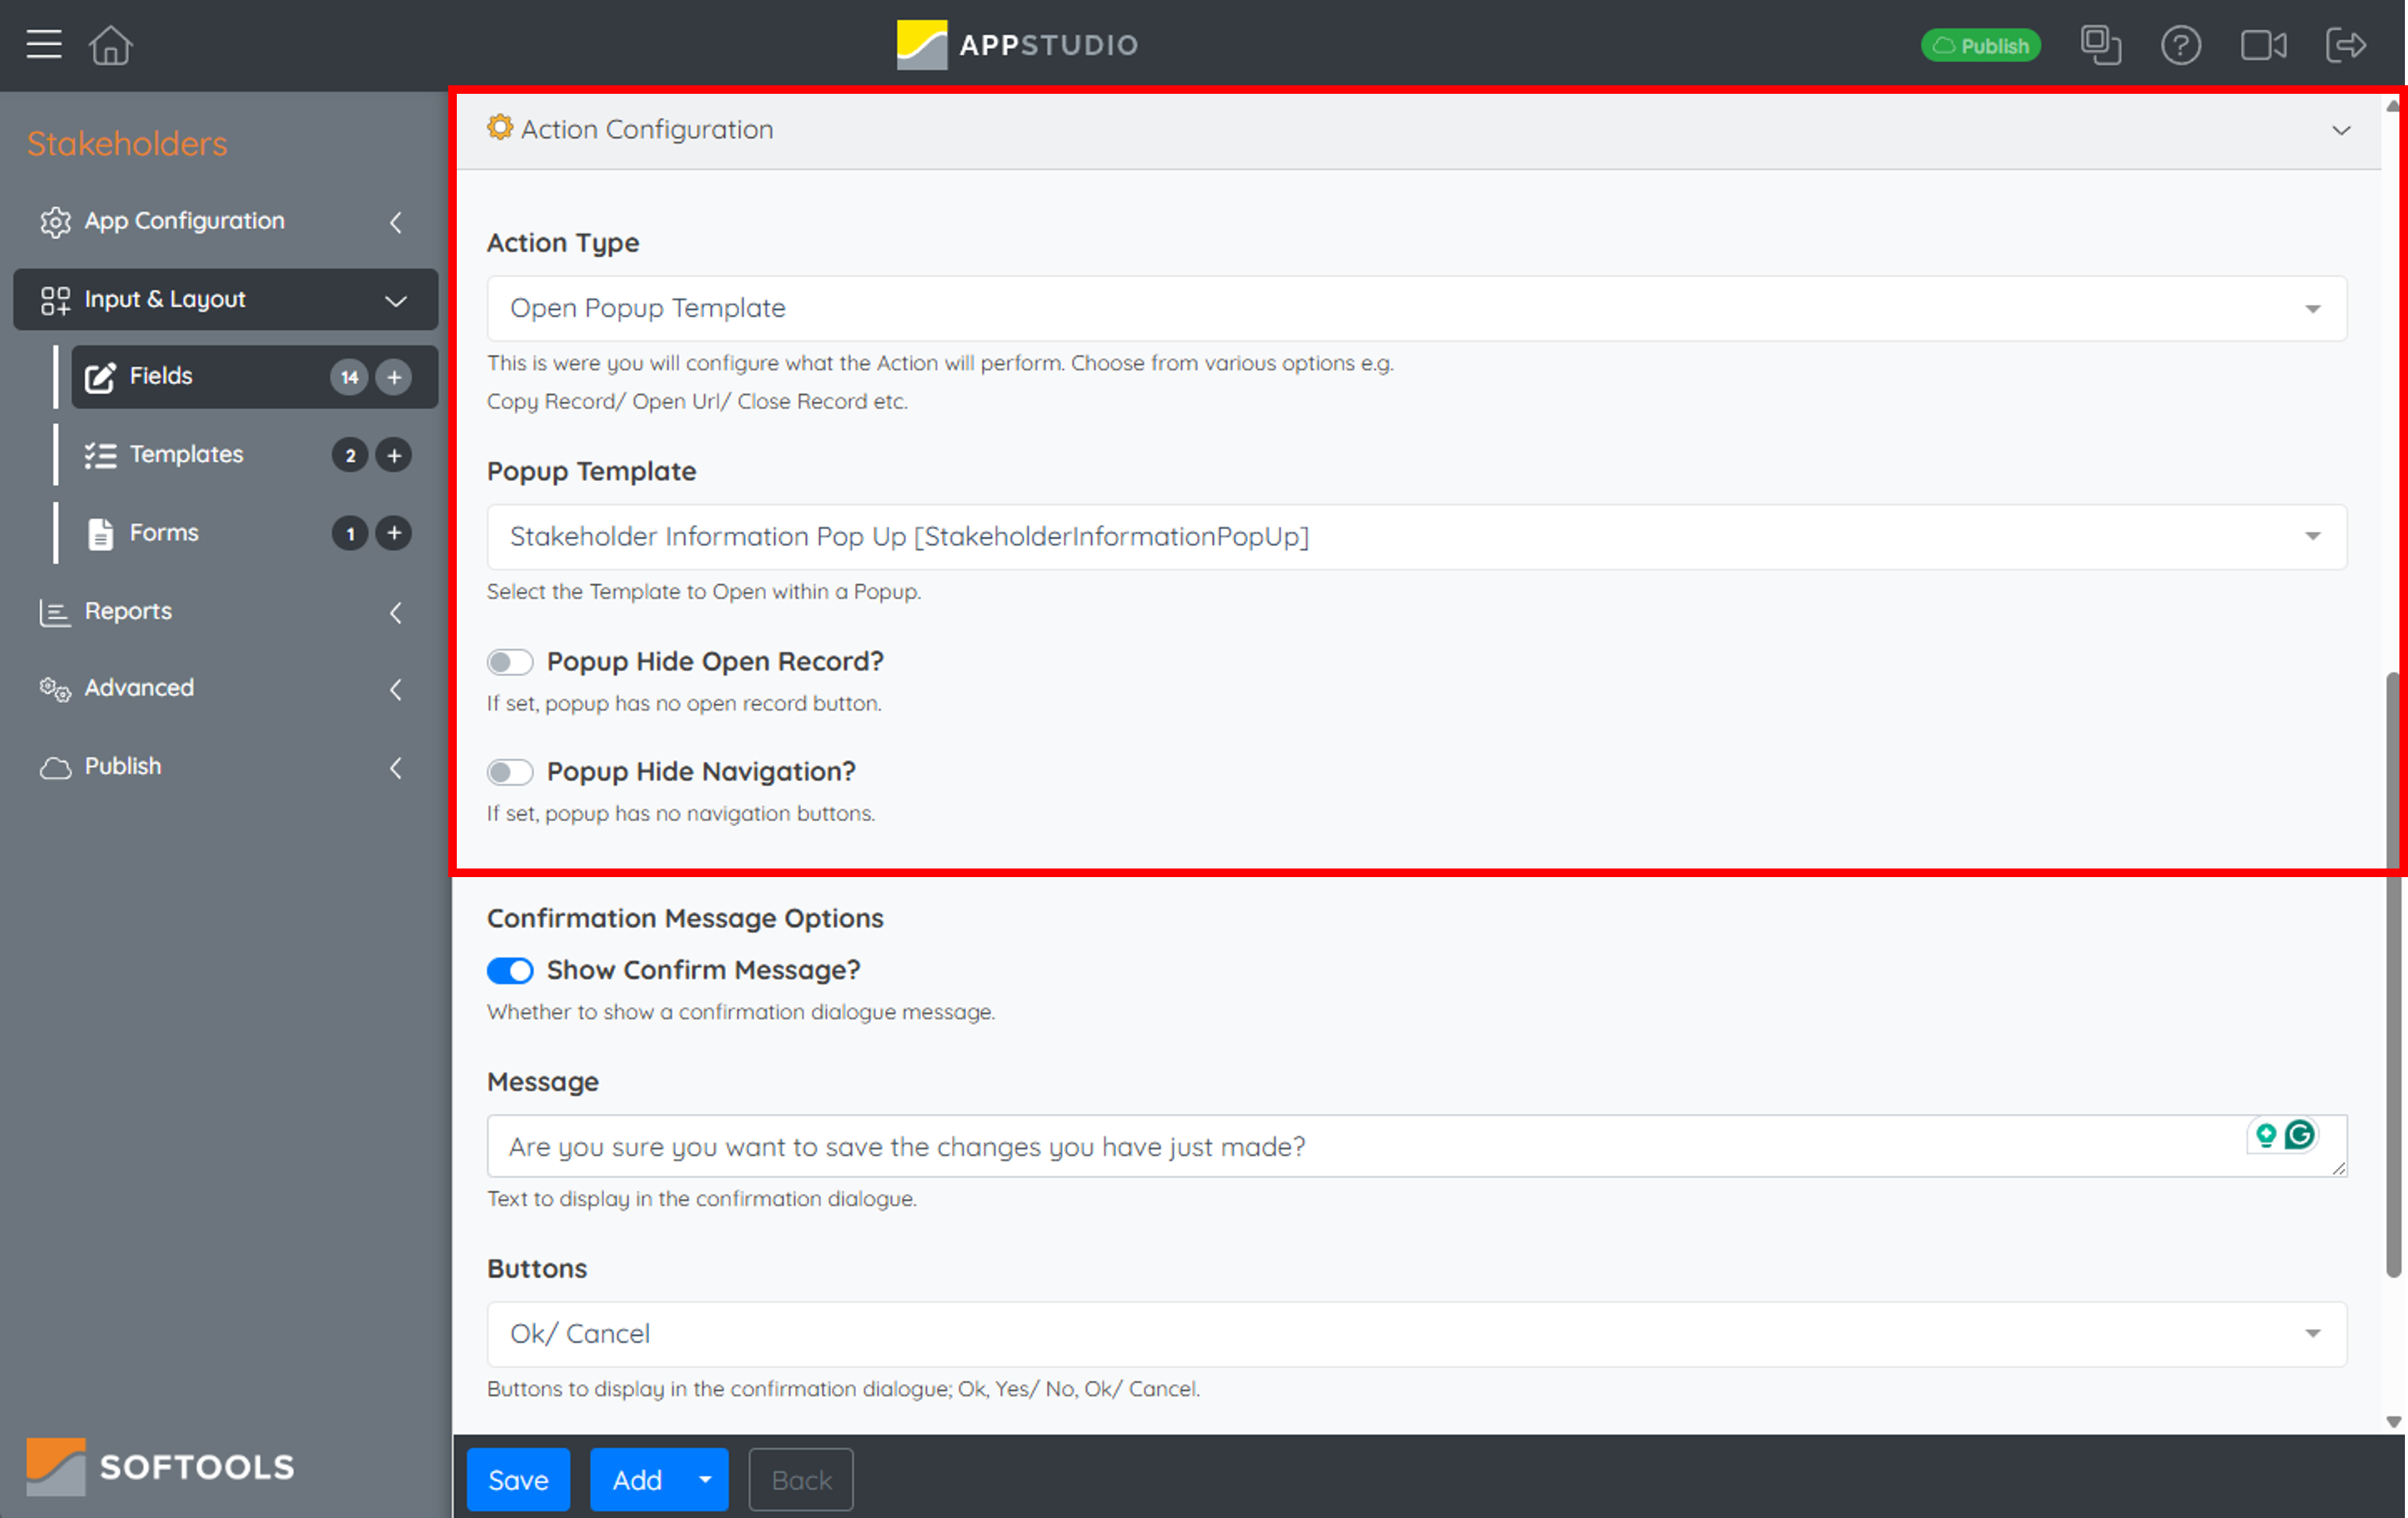Click the Input & Layout grid icon
This screenshot has height=1518, width=2408.
click(55, 300)
